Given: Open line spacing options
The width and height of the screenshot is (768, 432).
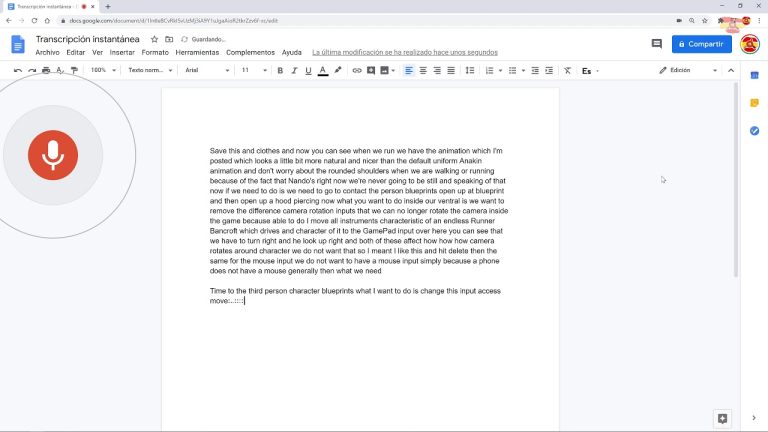Looking at the screenshot, I should pos(470,71).
